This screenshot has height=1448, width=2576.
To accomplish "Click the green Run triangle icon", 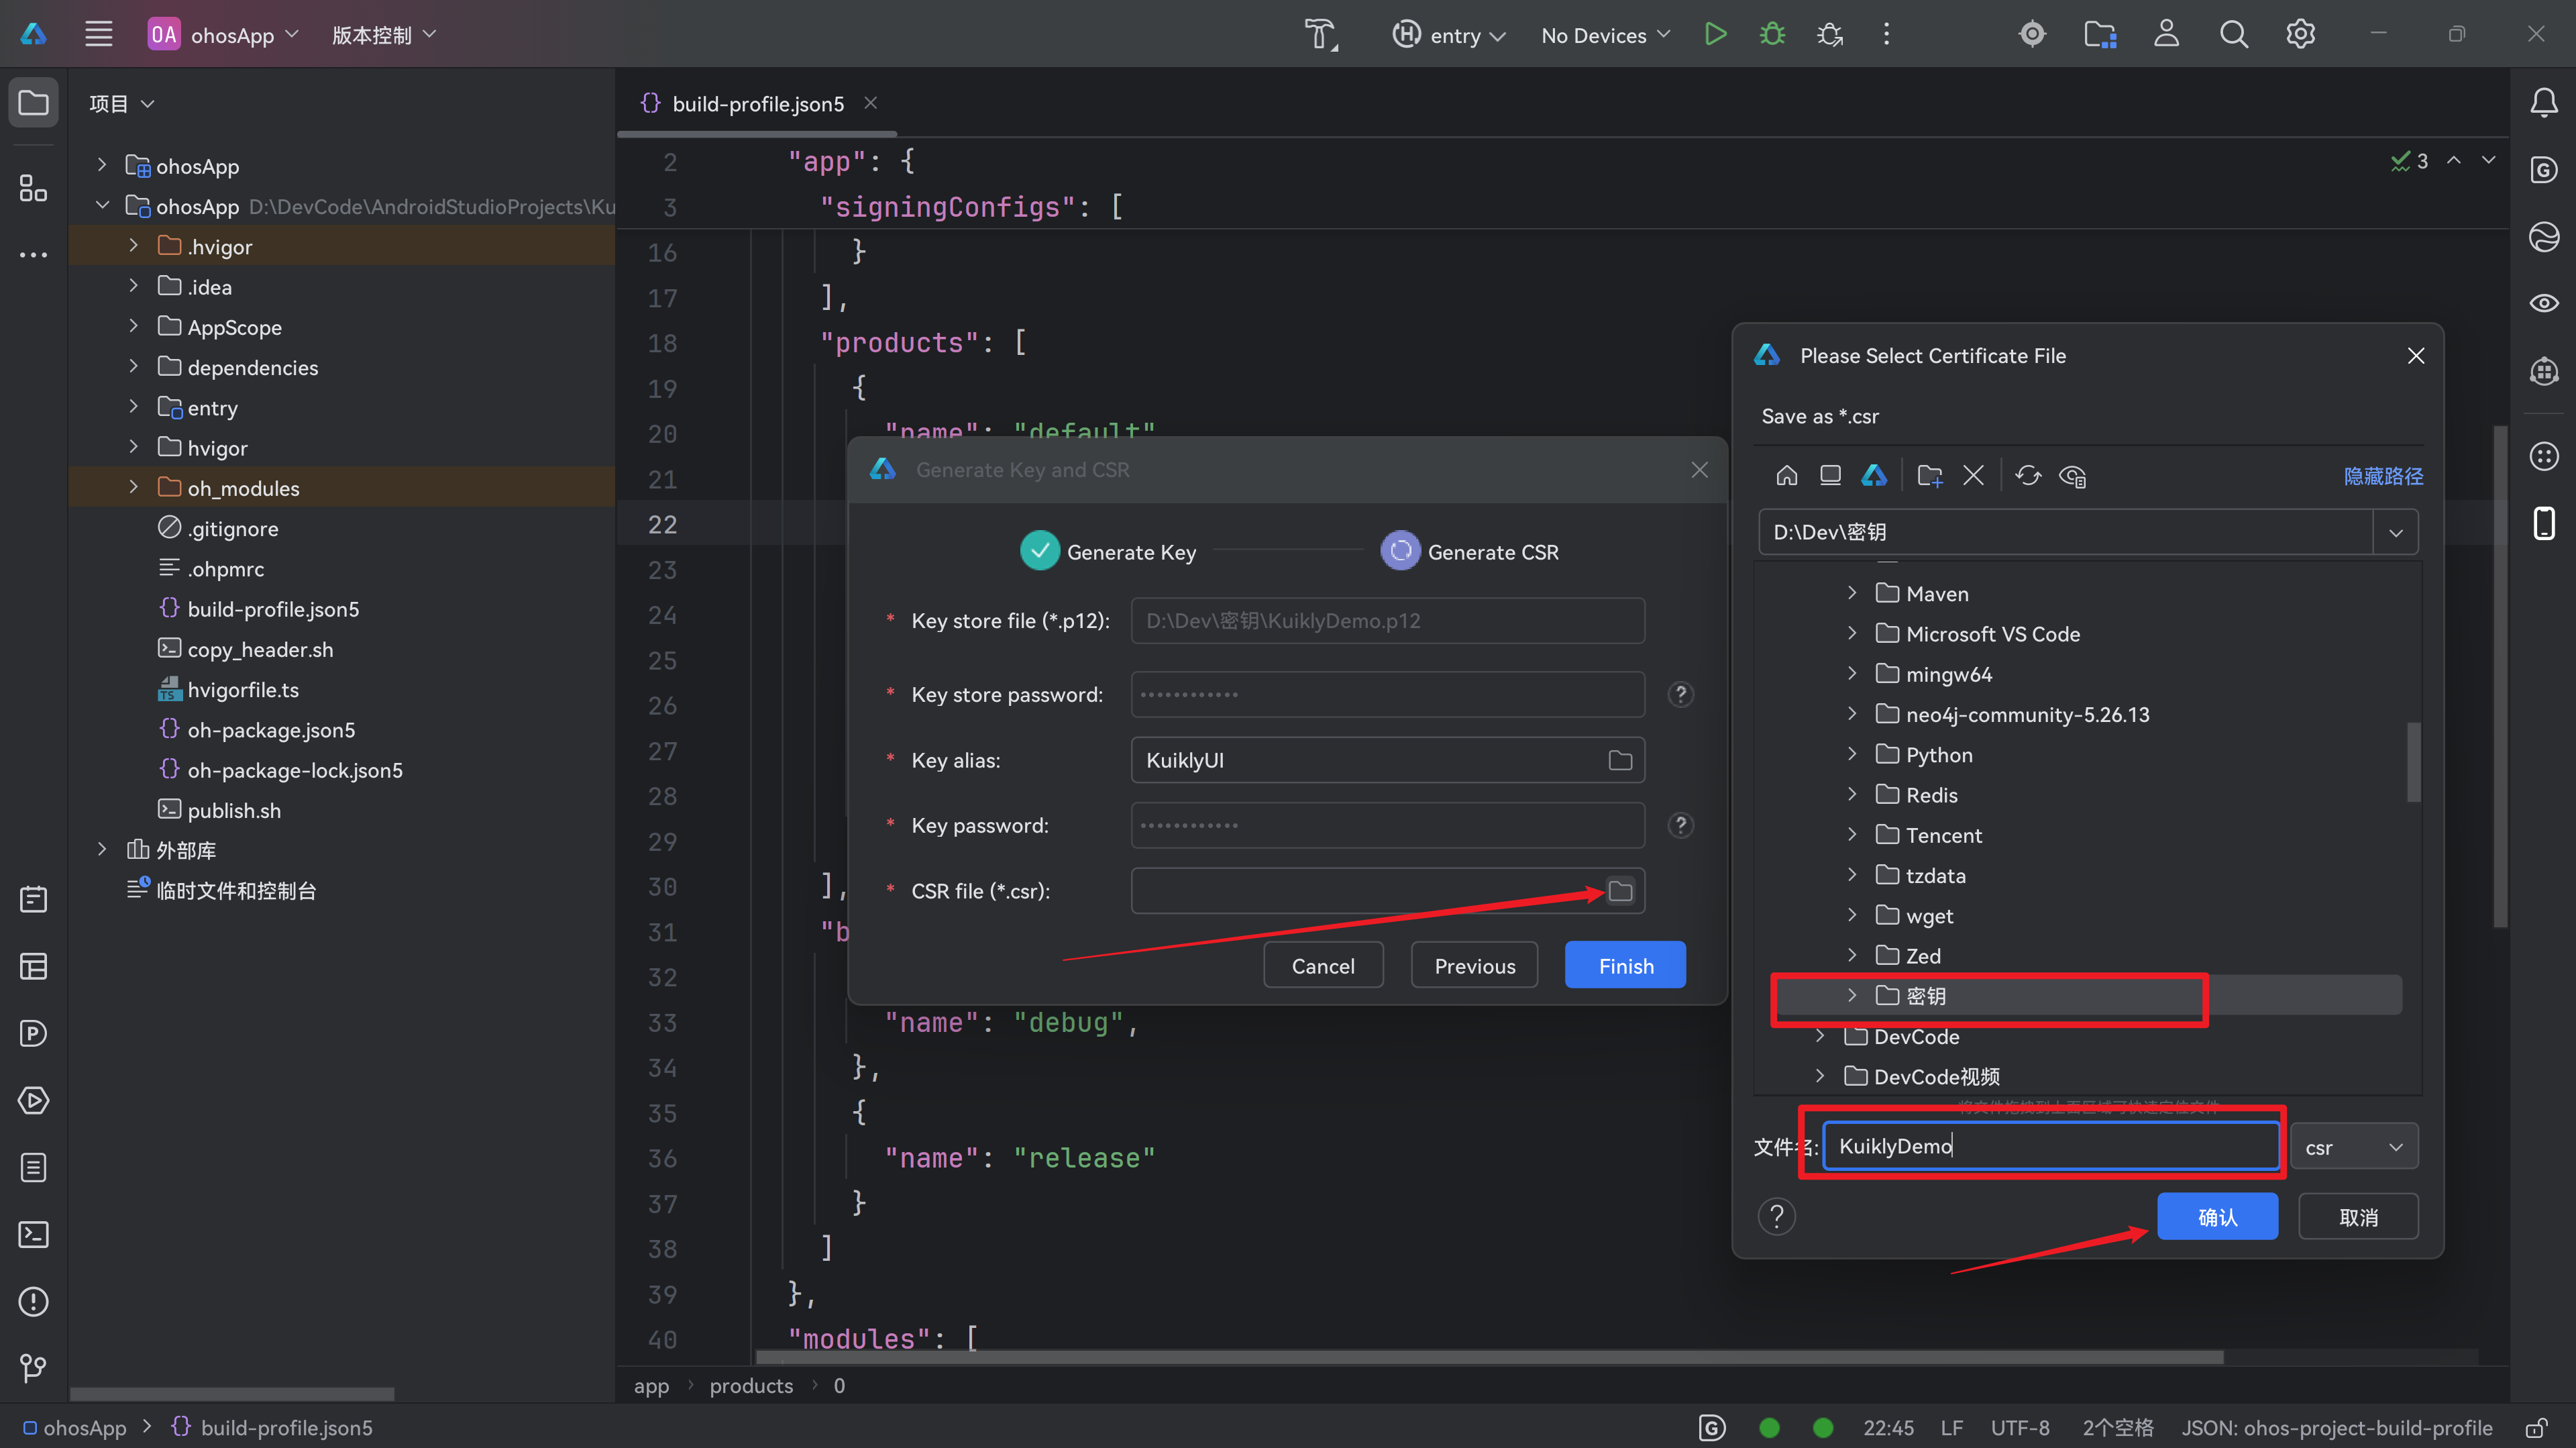I will coord(1715,35).
